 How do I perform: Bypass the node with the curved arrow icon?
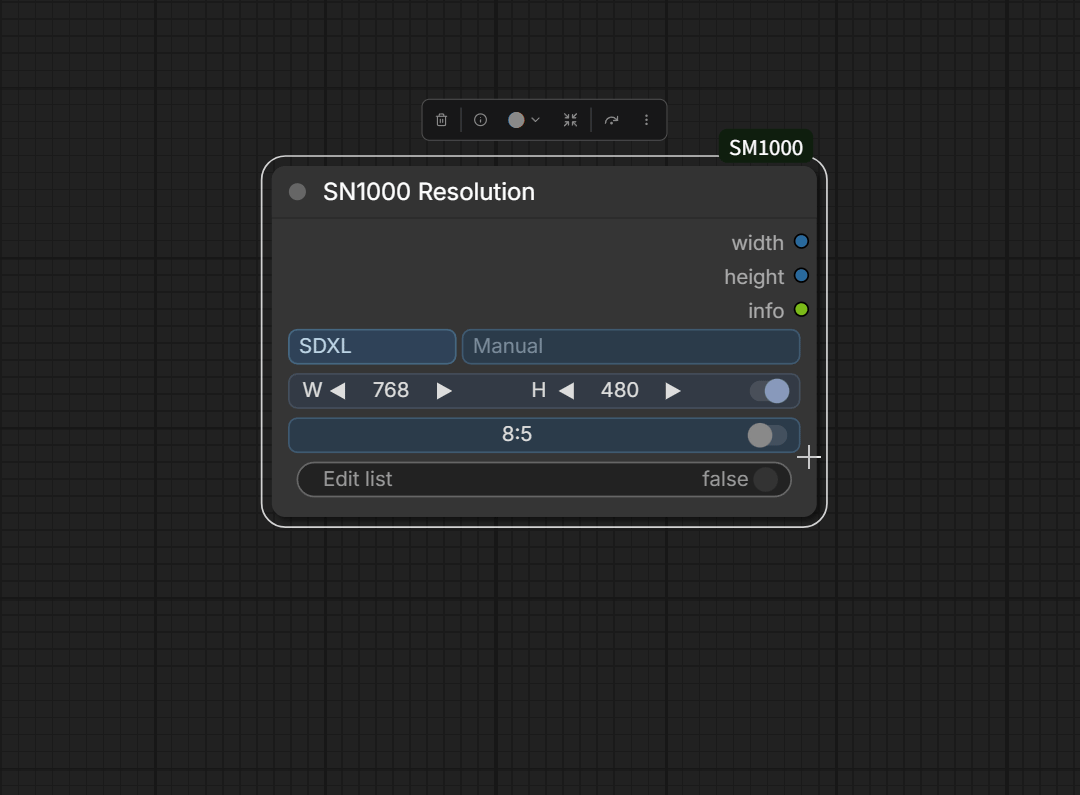612,120
